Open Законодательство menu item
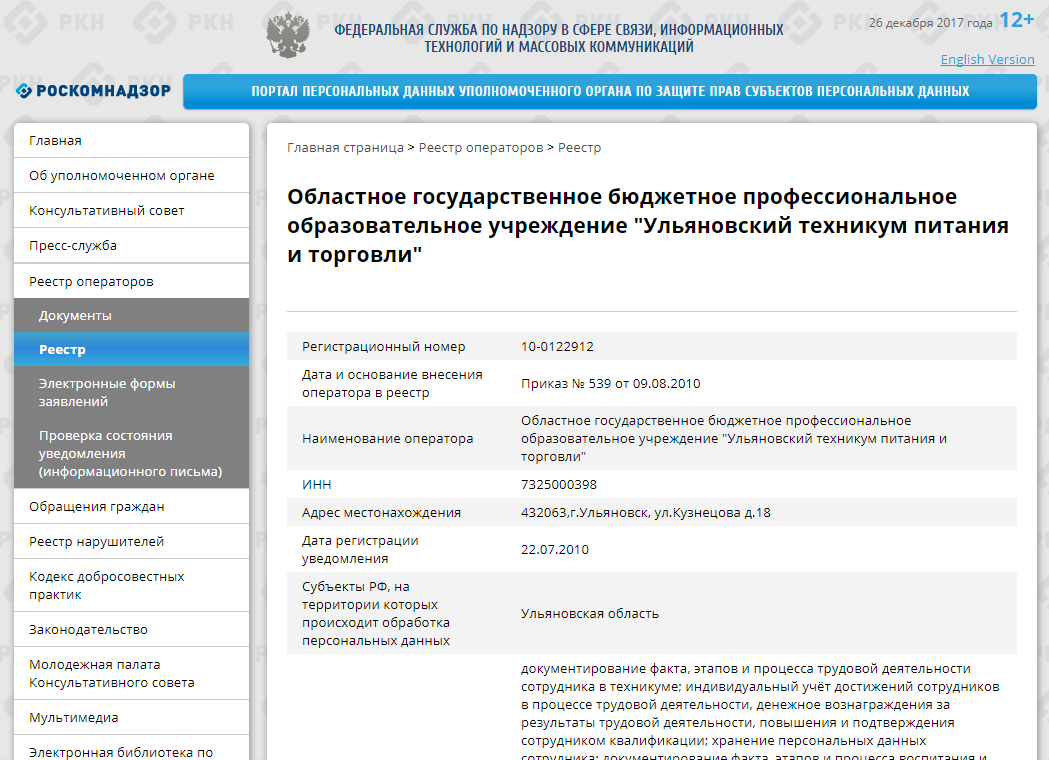The width and height of the screenshot is (1049, 760). [88, 630]
